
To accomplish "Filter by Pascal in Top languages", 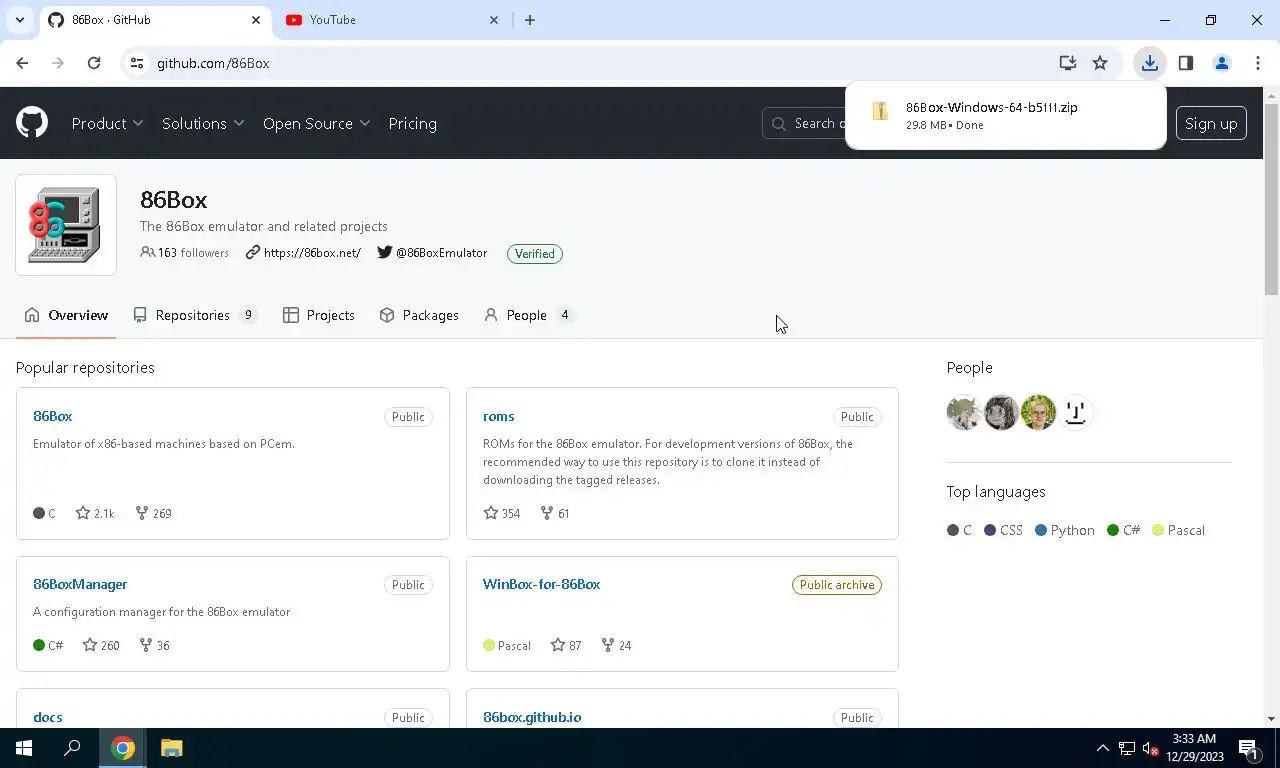I will (1178, 530).
